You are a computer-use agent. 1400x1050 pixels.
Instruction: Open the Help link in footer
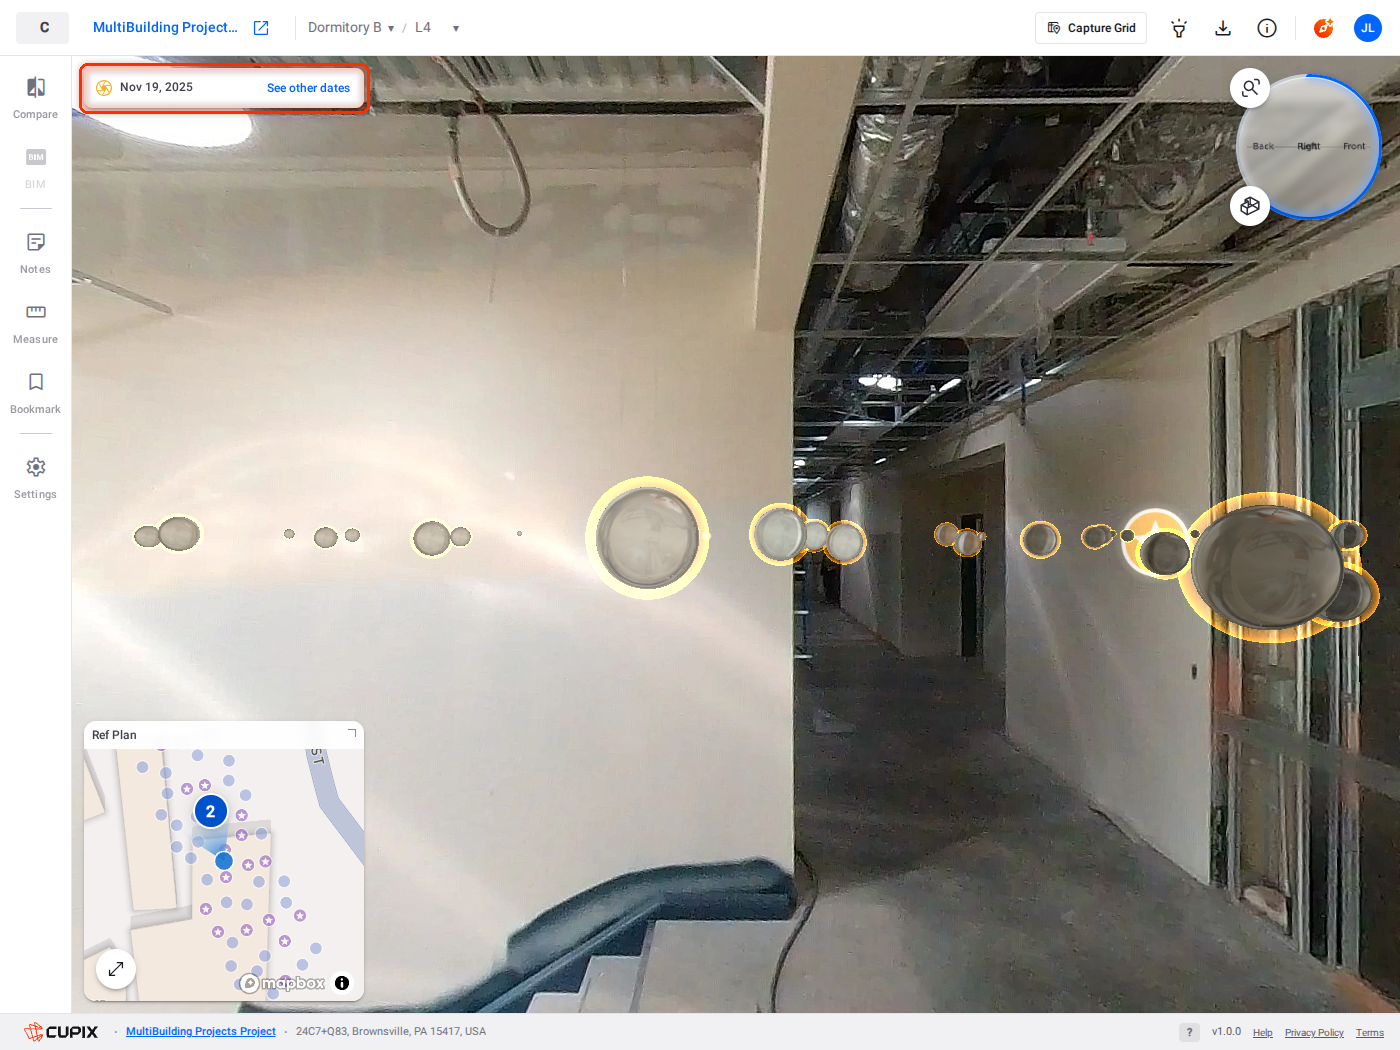coord(1263,1033)
